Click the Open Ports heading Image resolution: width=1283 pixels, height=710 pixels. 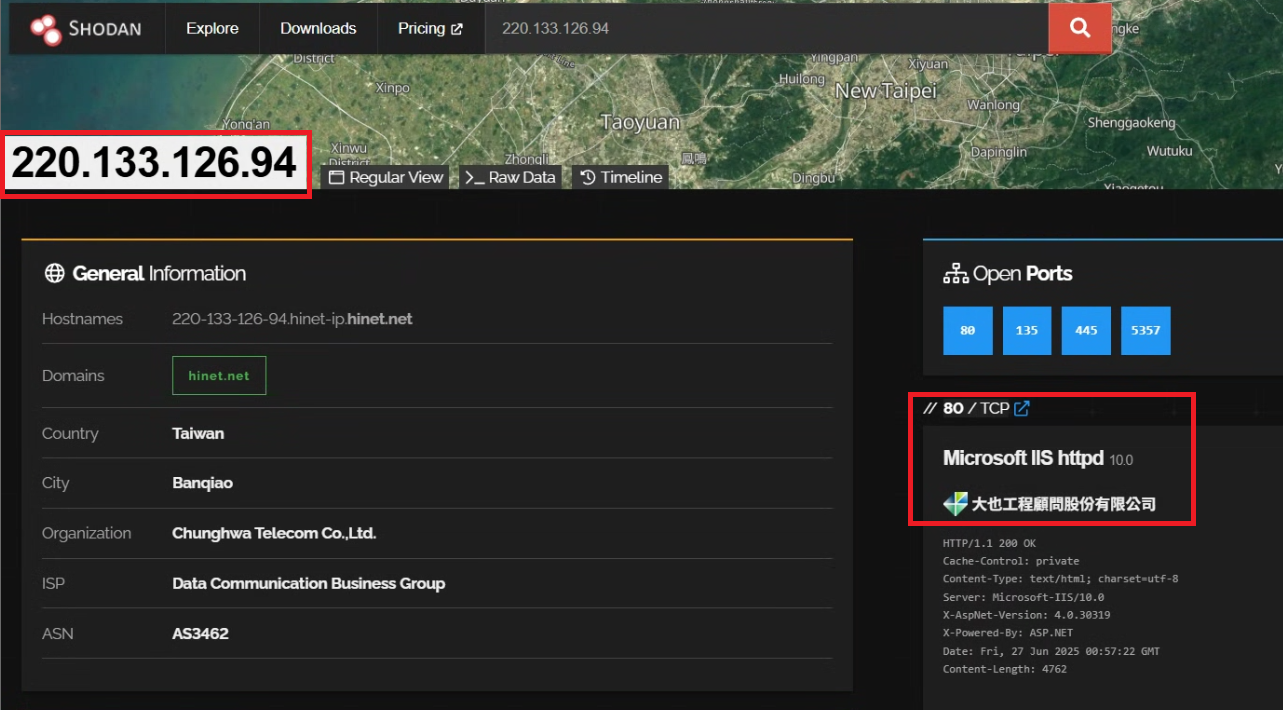pos(1023,274)
